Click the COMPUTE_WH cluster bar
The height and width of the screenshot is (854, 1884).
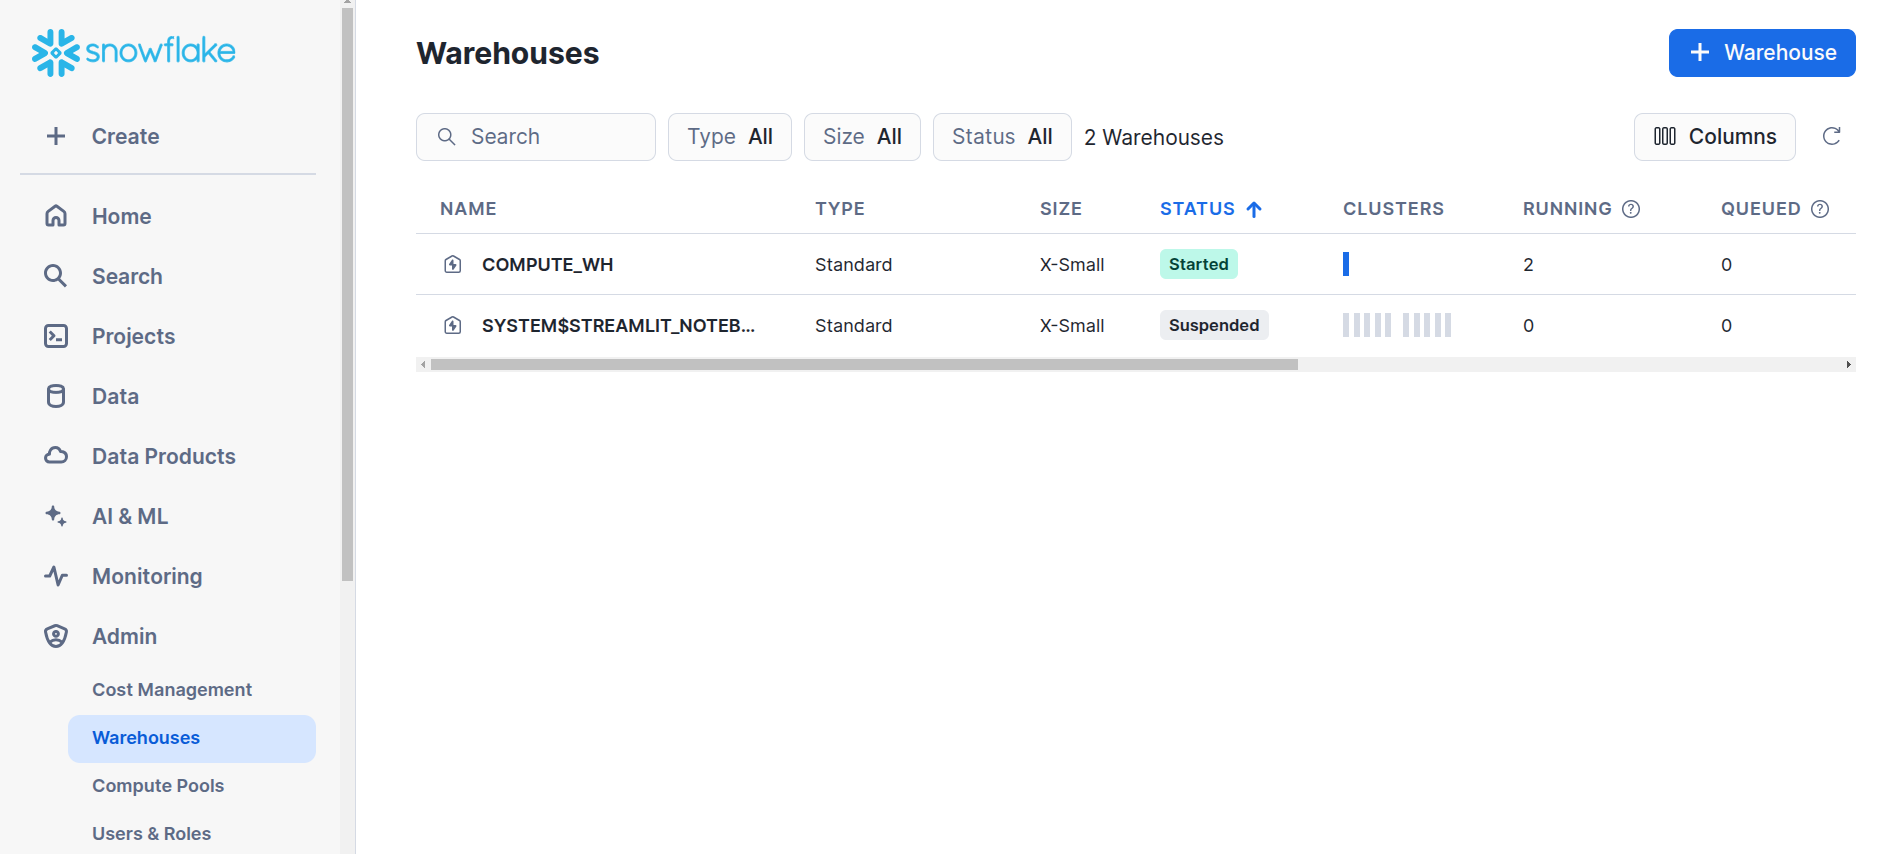pos(1346,264)
